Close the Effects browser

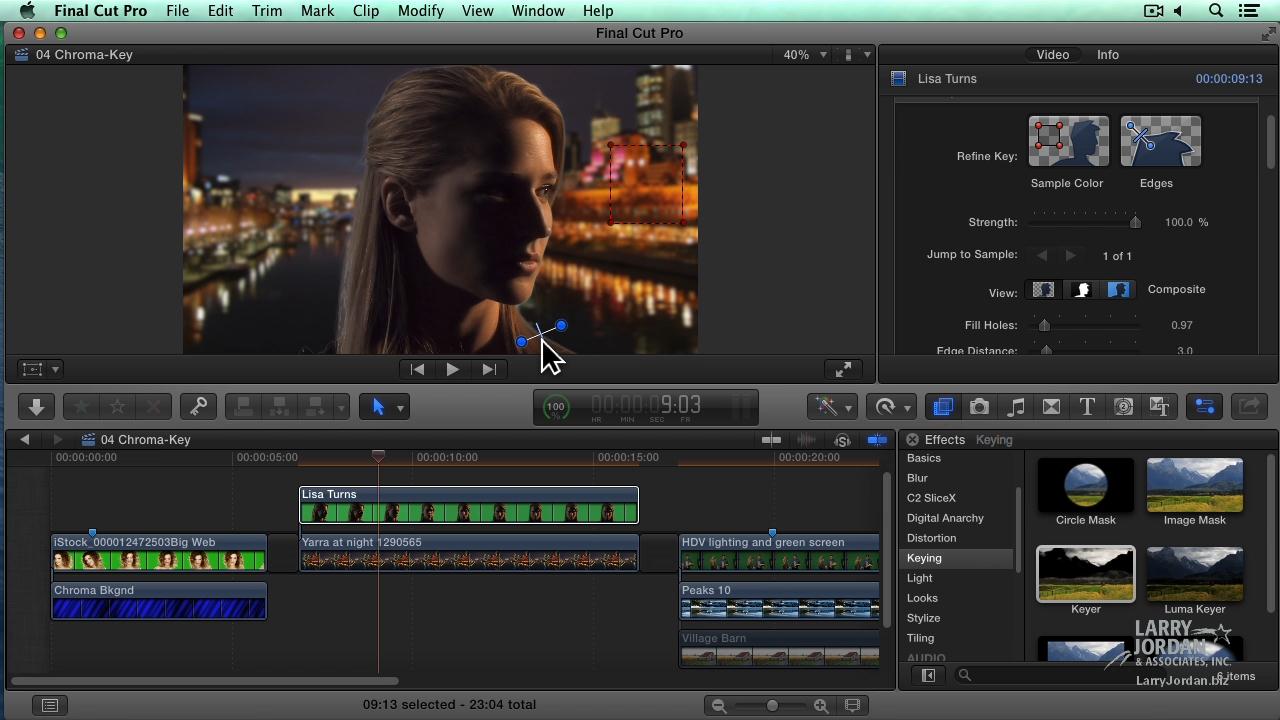[912, 440]
